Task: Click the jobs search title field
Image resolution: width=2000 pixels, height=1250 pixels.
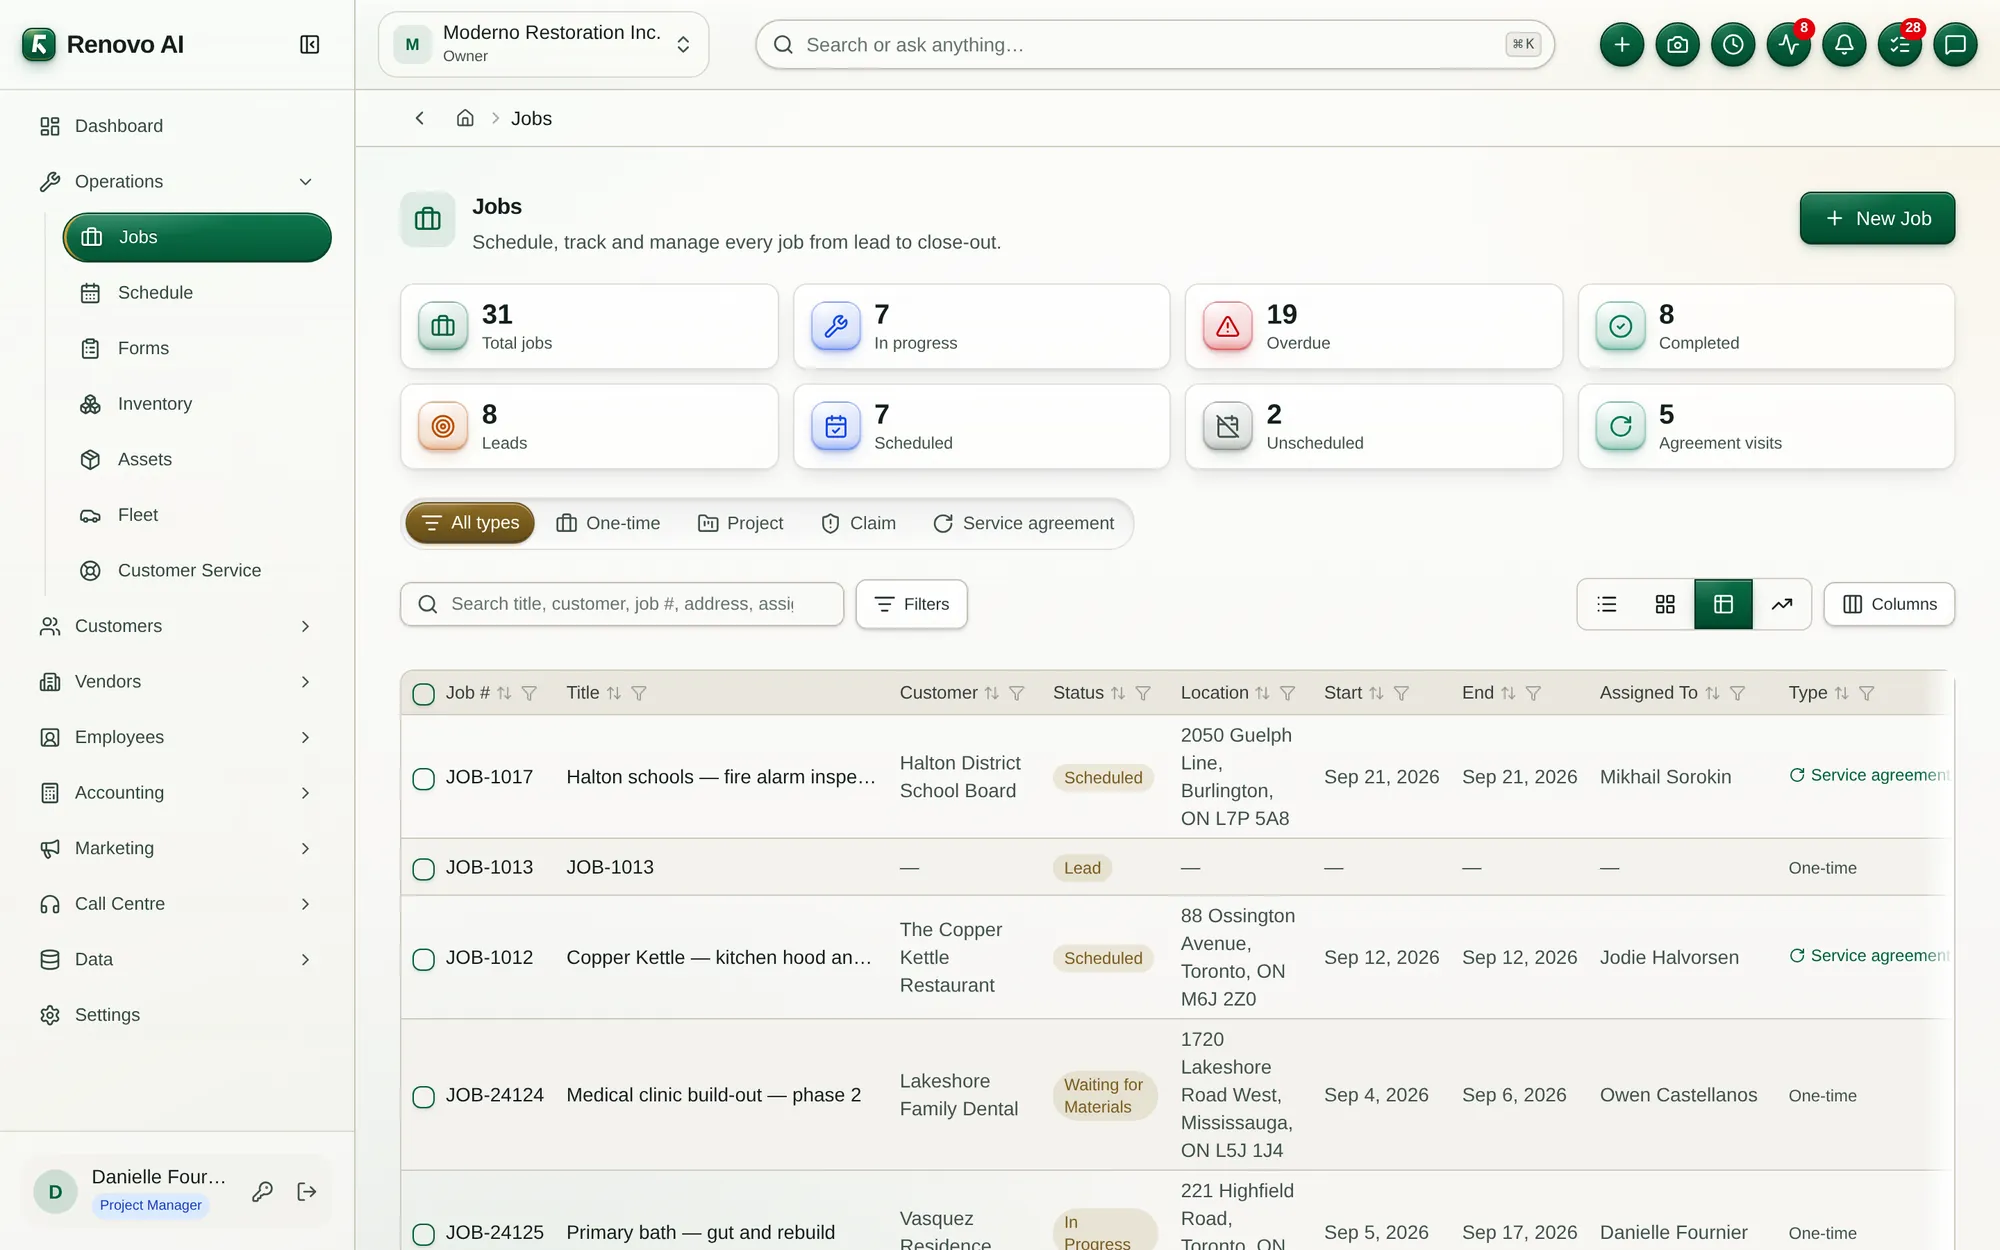Action: coord(622,604)
